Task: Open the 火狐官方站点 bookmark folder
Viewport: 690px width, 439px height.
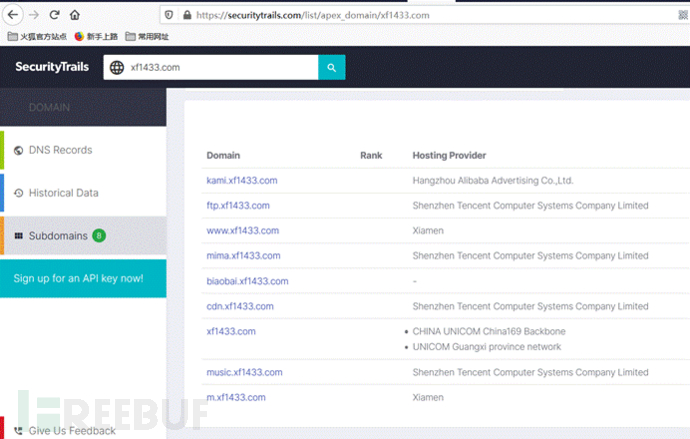Action: click(37, 37)
